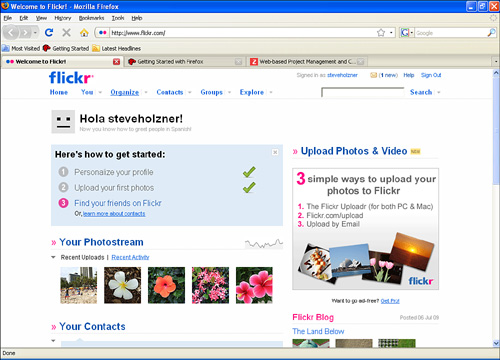Click the URL address bar
This screenshot has height=360, width=500.
point(243,33)
